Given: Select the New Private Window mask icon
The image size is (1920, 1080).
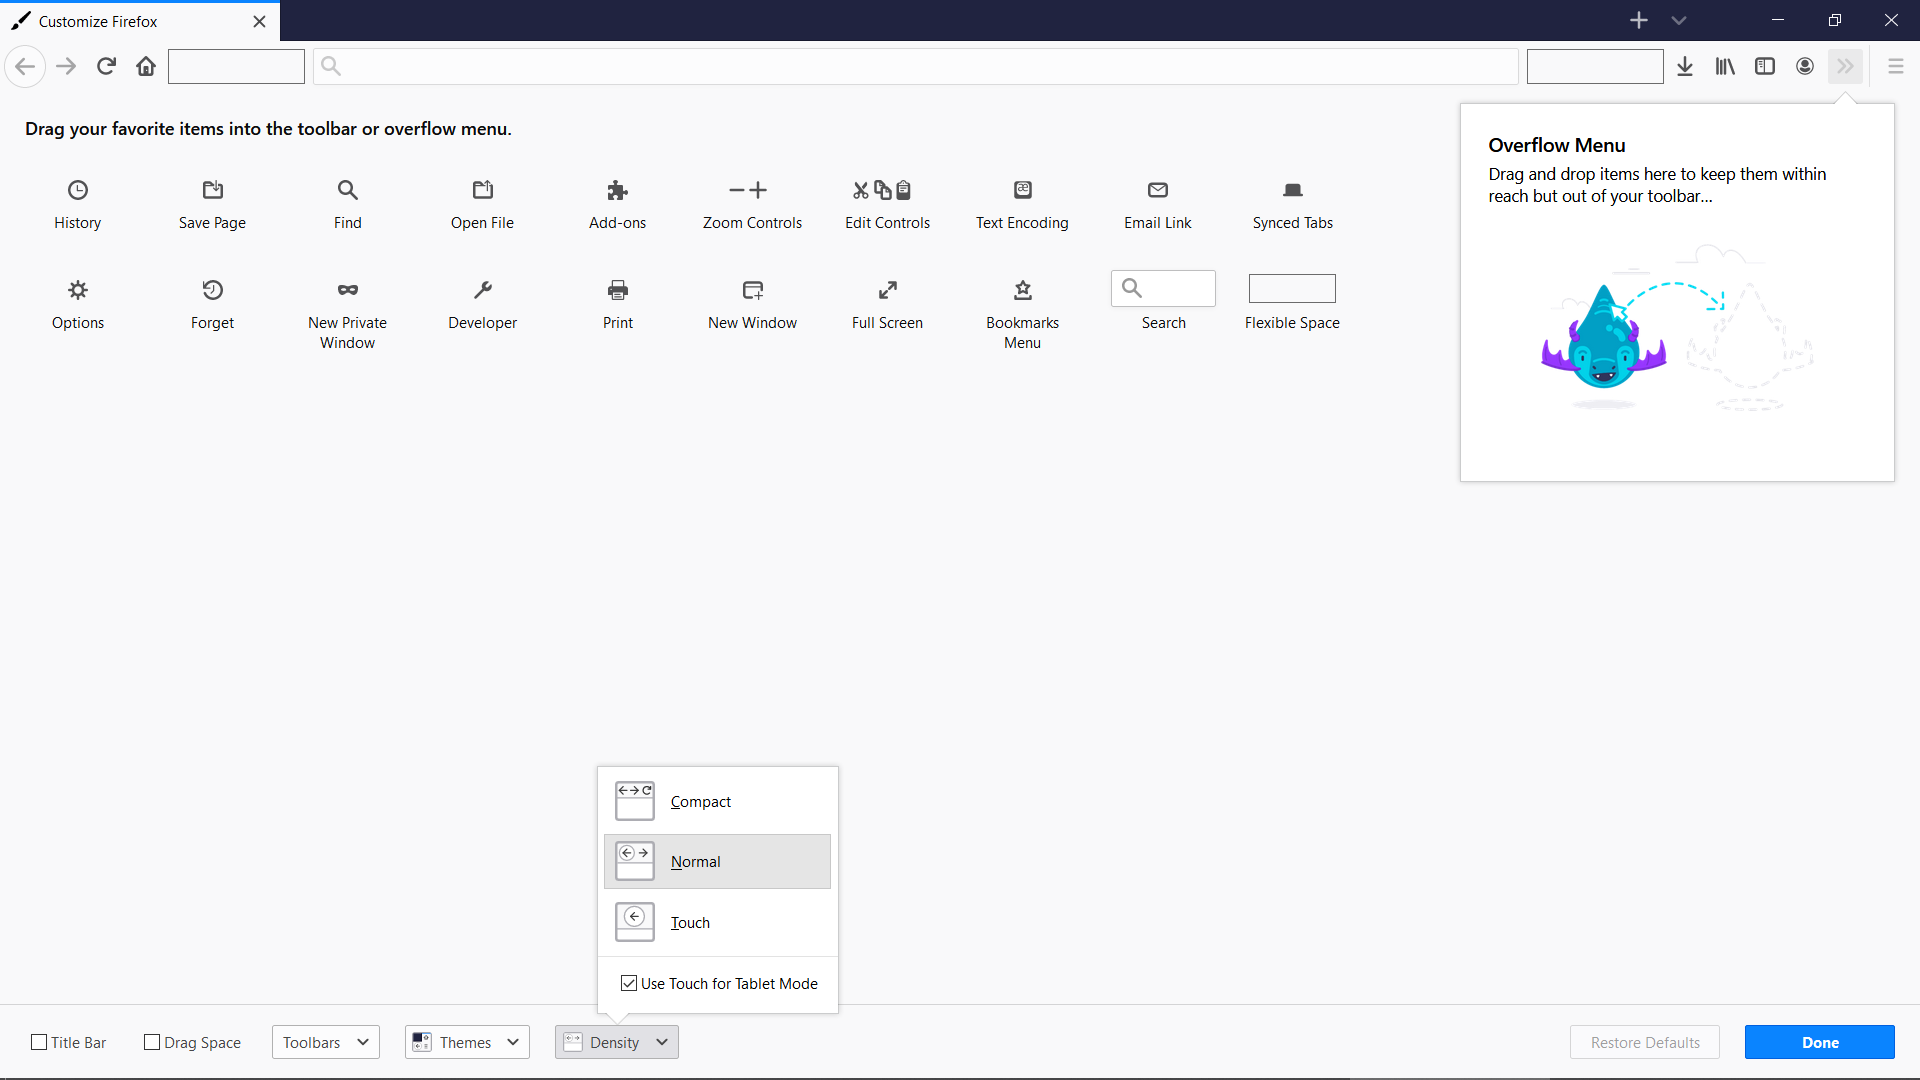Looking at the screenshot, I should [347, 290].
